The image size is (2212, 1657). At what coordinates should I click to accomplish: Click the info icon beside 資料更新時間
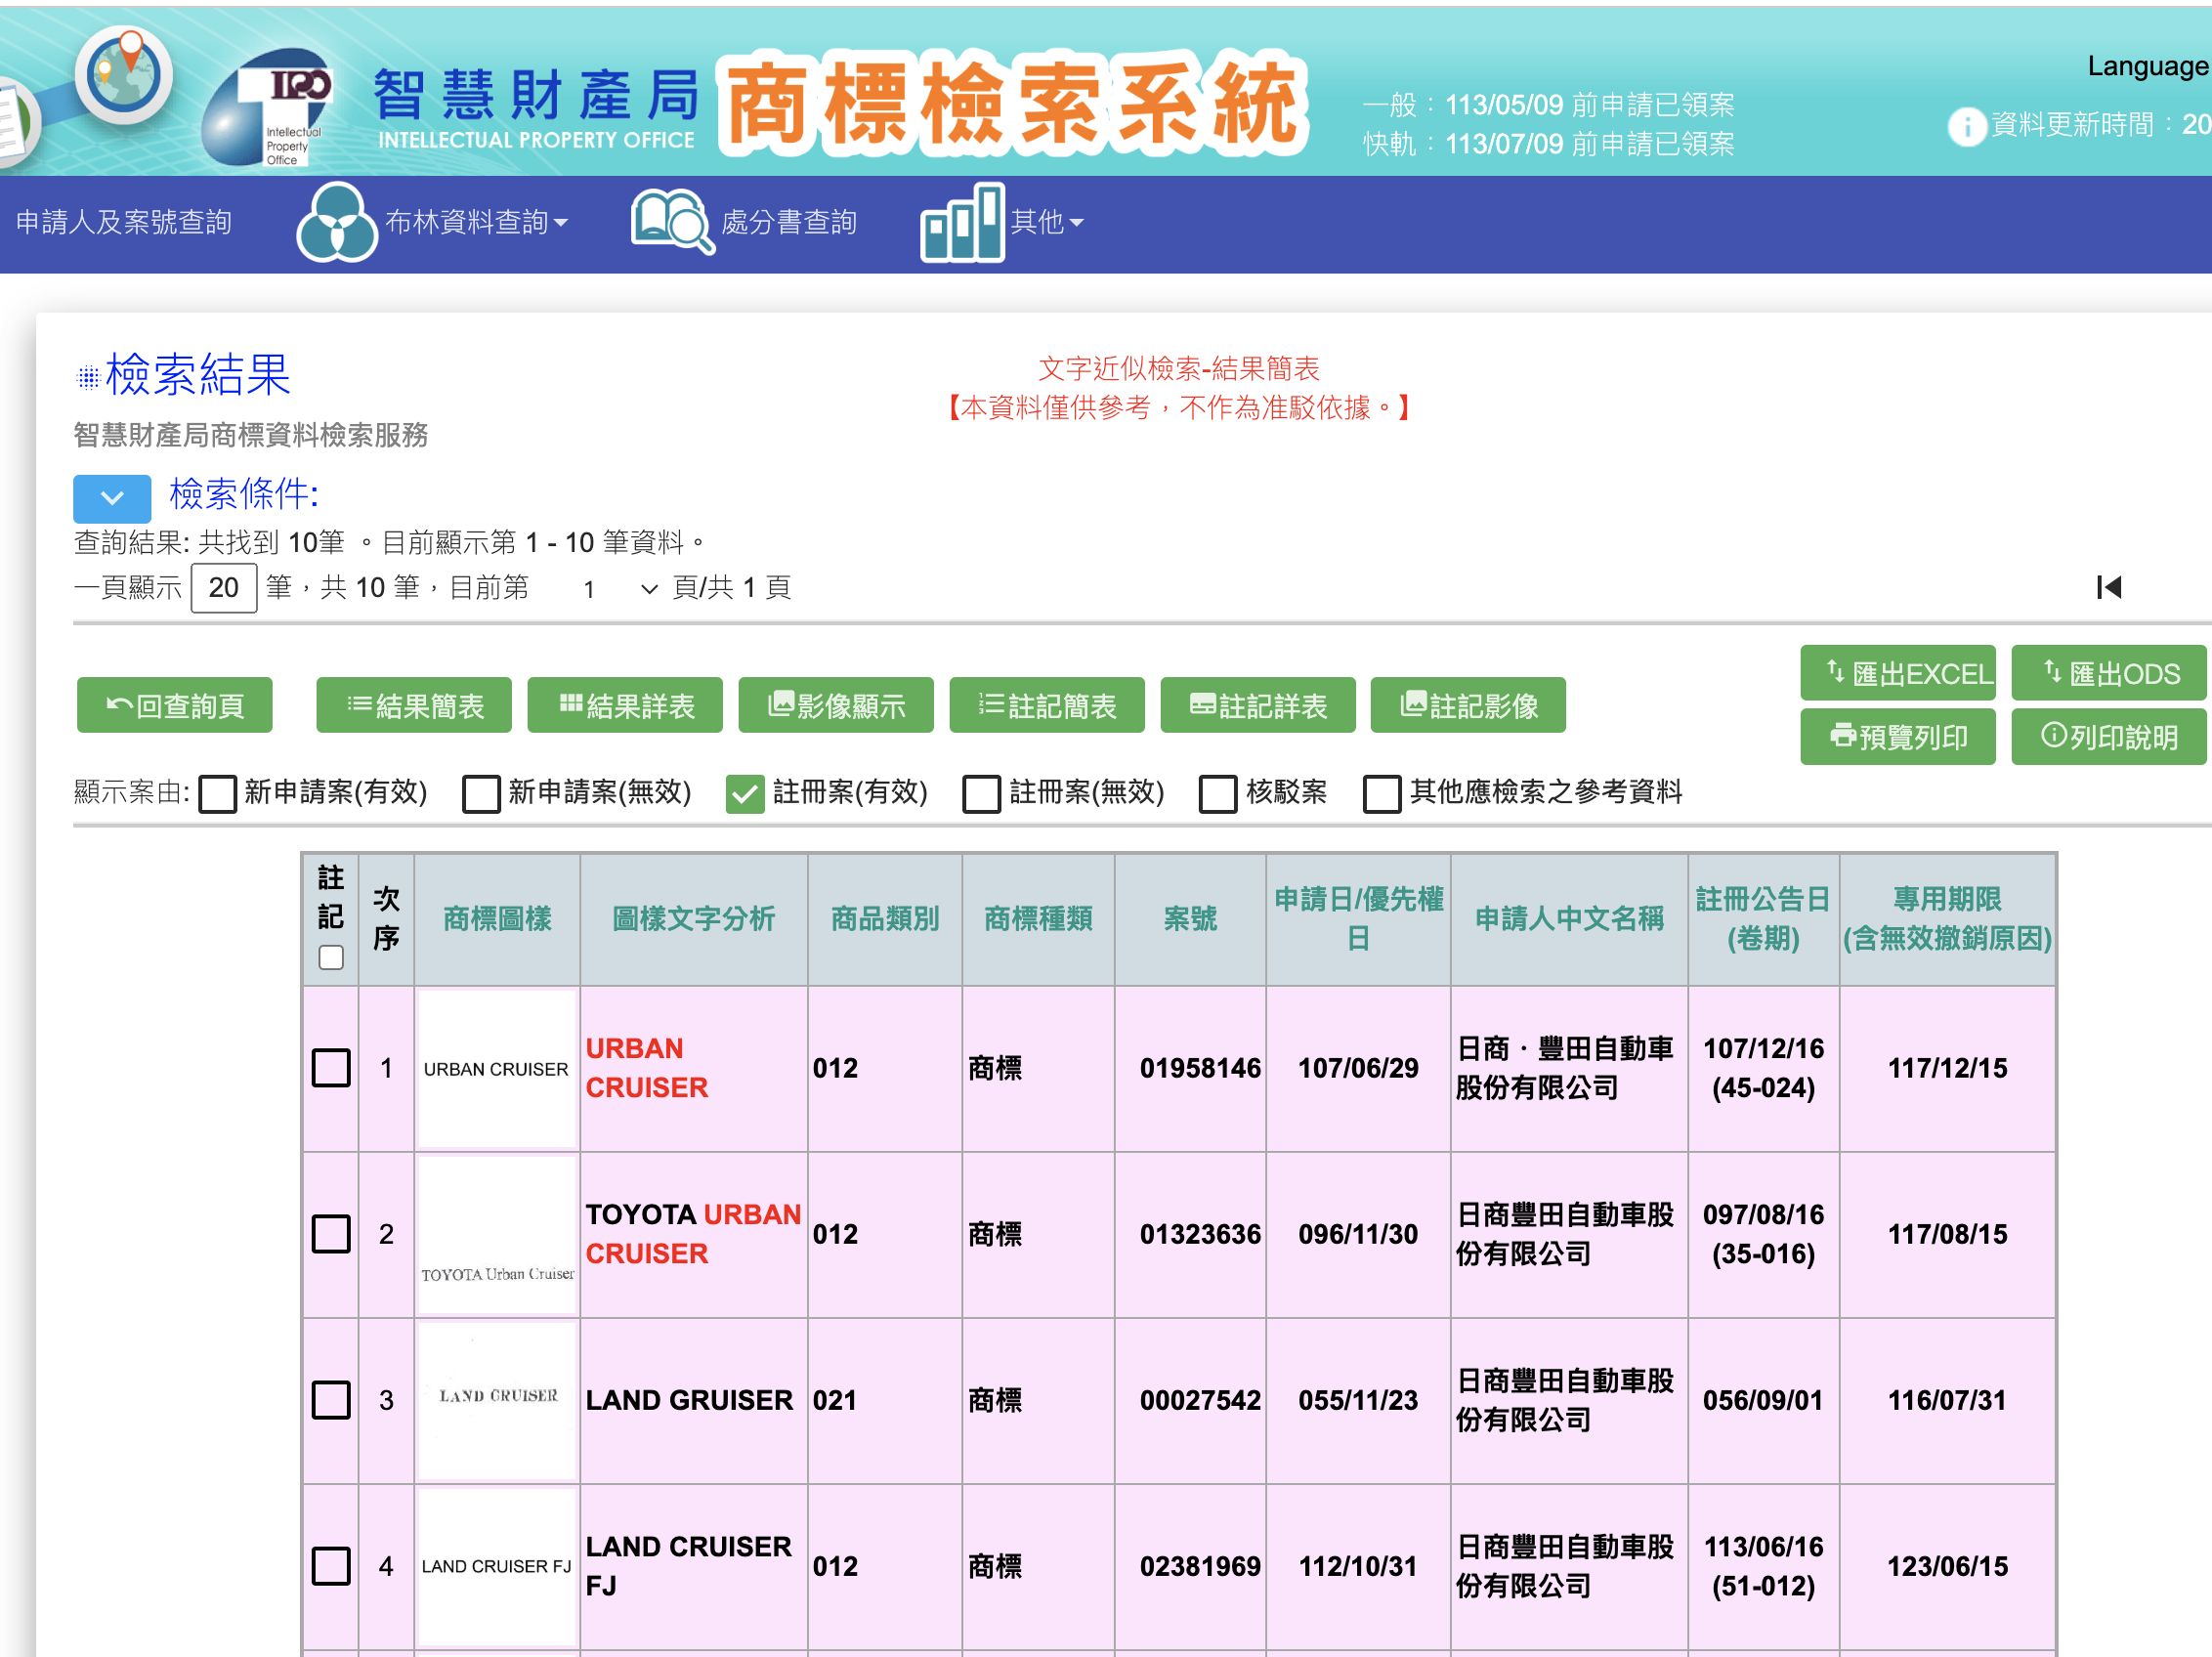tap(1966, 127)
